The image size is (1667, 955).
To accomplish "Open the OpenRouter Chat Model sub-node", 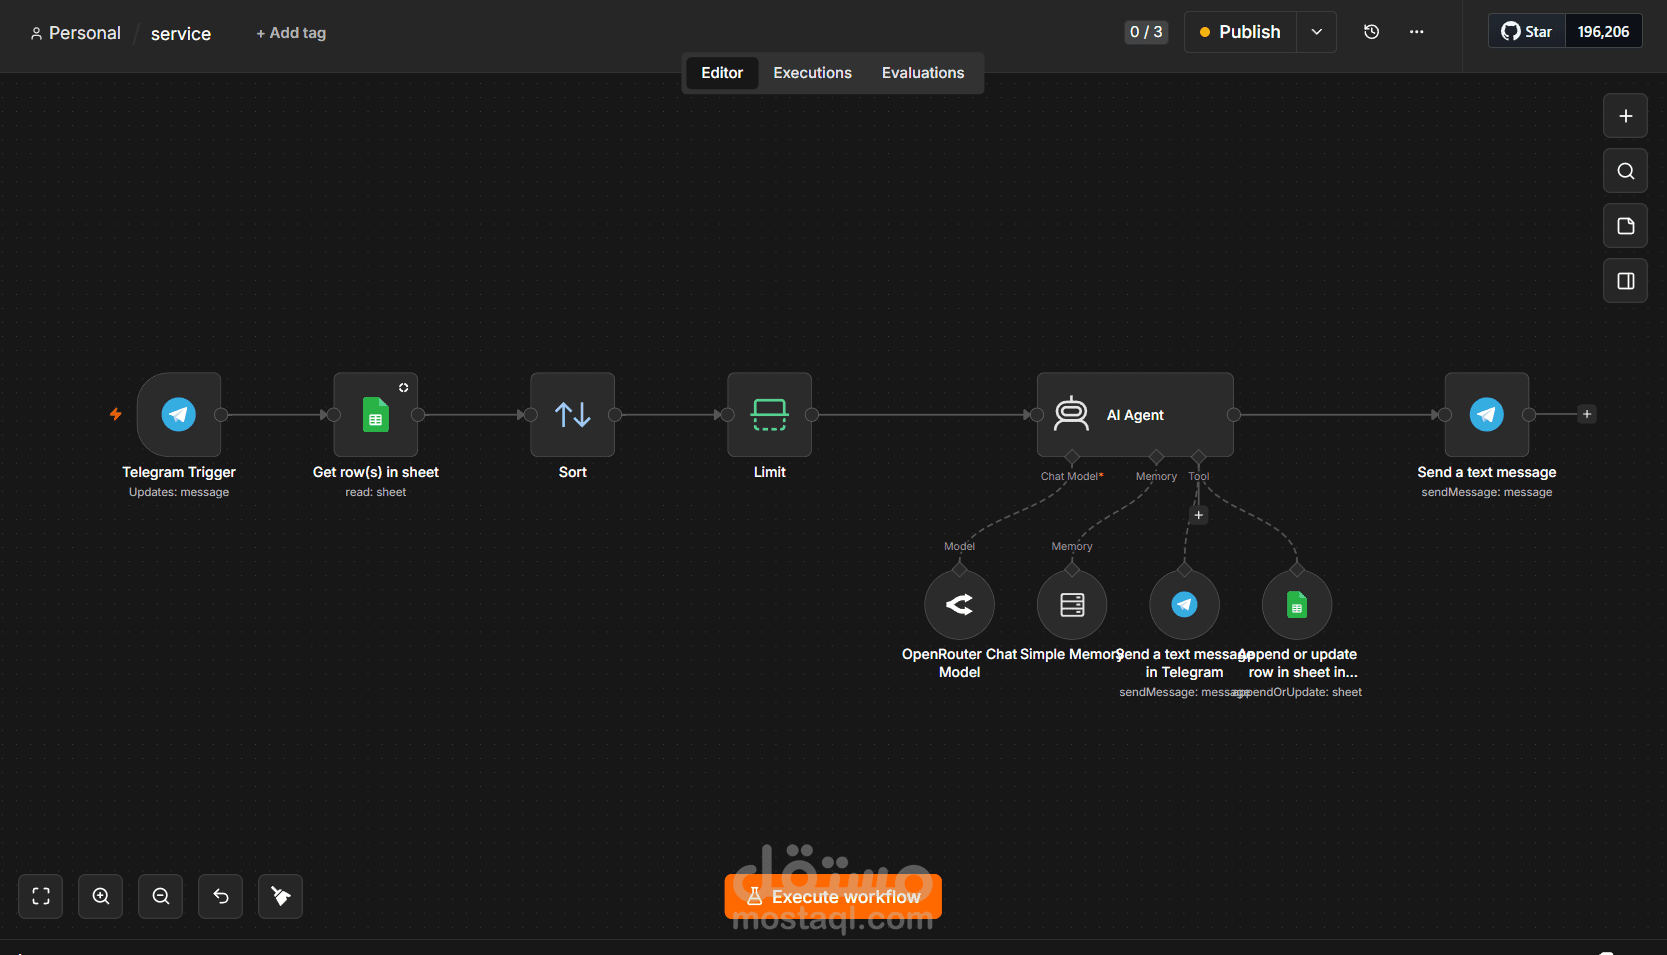I will pos(960,605).
